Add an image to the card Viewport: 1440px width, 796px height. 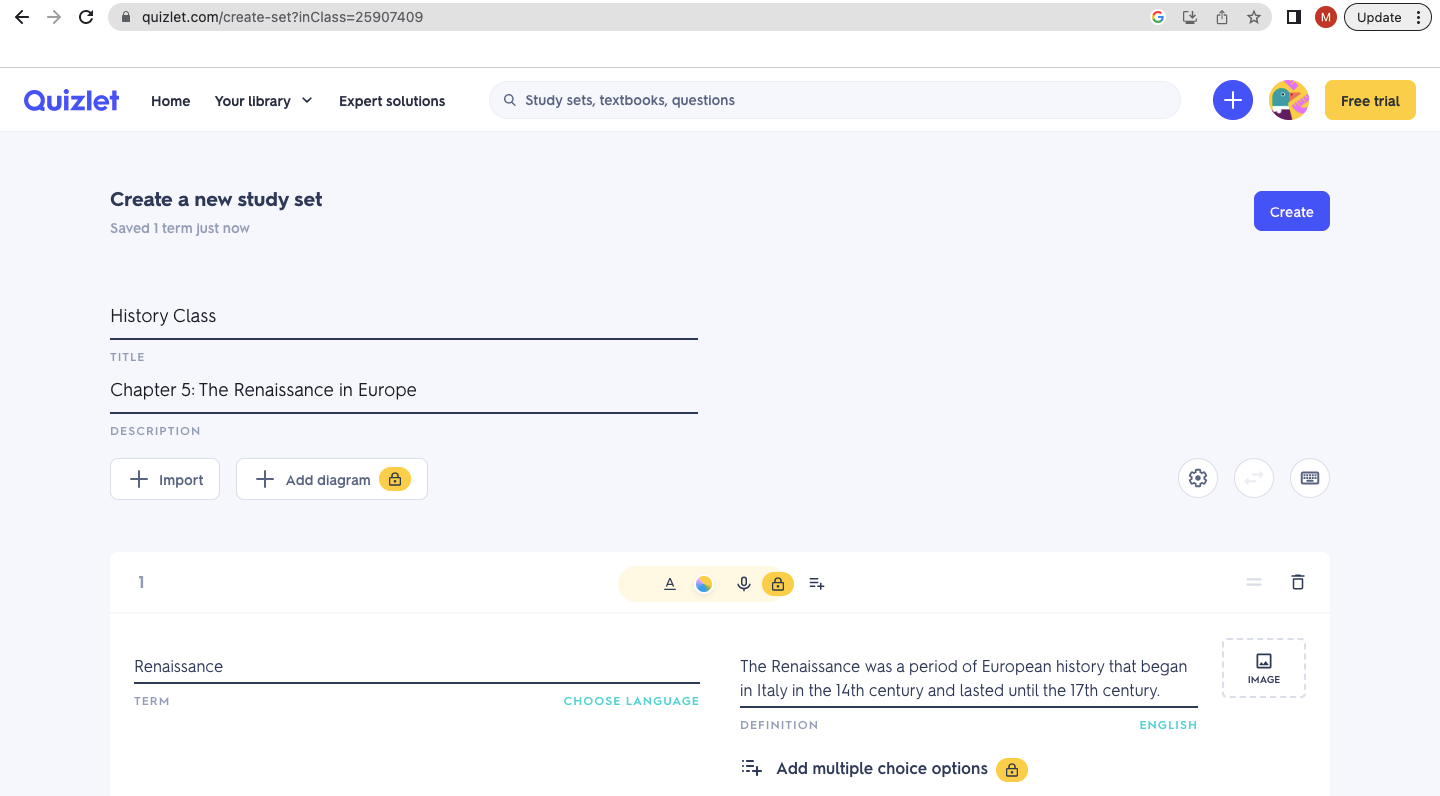(x=1264, y=668)
